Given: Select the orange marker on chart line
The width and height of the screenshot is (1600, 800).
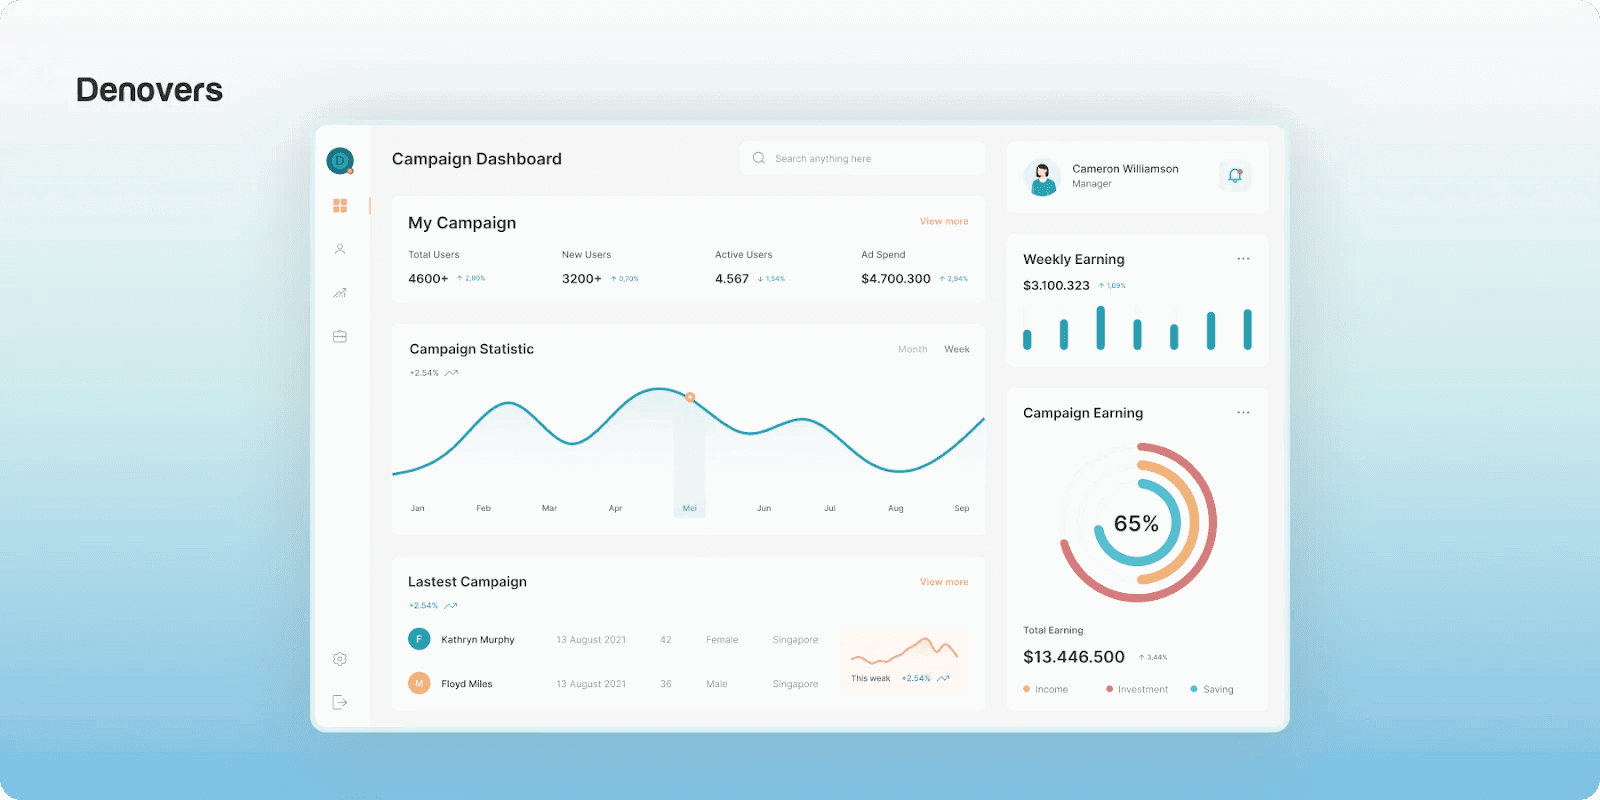Looking at the screenshot, I should pos(690,398).
